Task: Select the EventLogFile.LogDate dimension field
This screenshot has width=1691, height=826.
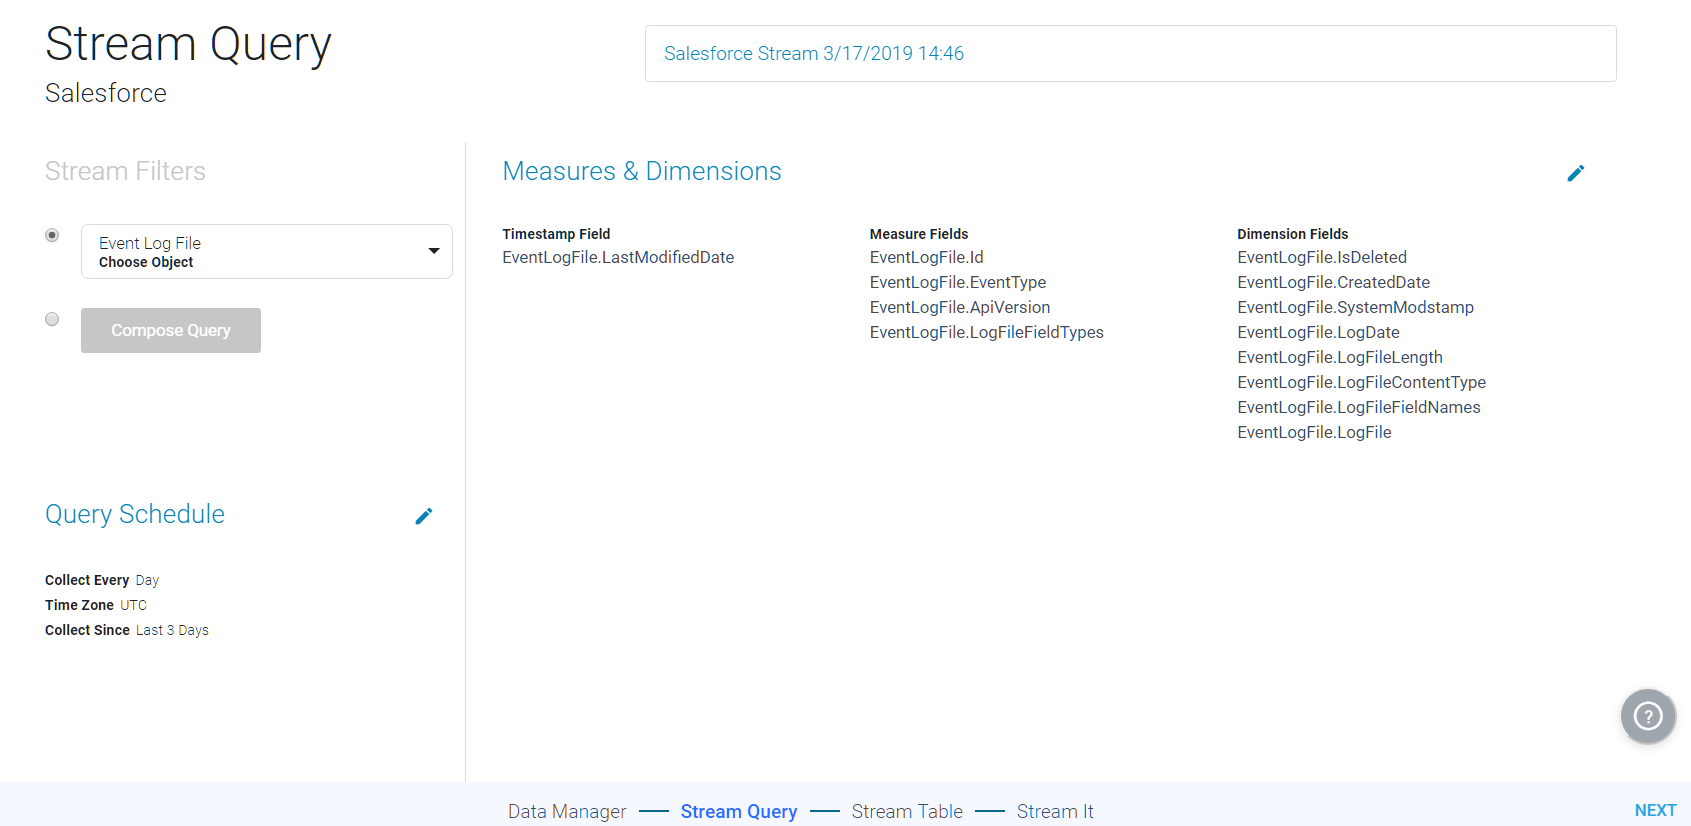Action: coord(1319,332)
